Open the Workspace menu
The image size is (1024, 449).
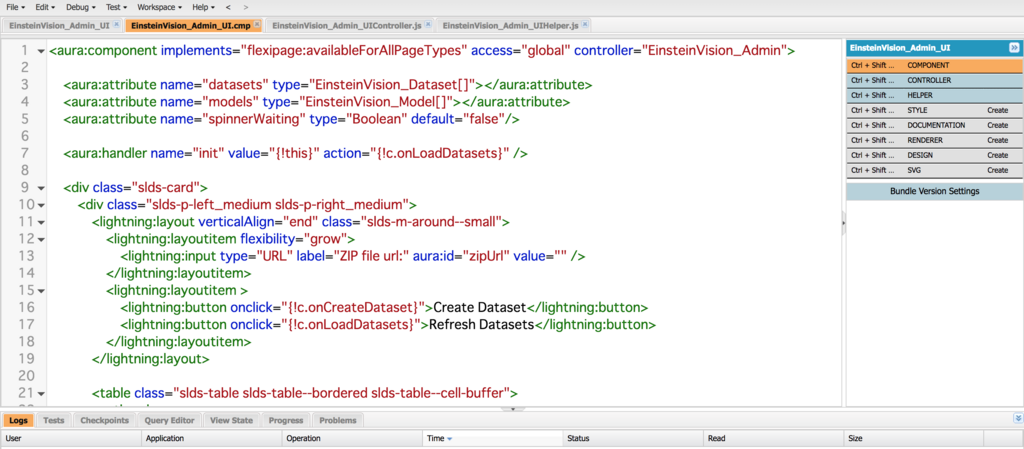[x=160, y=7]
